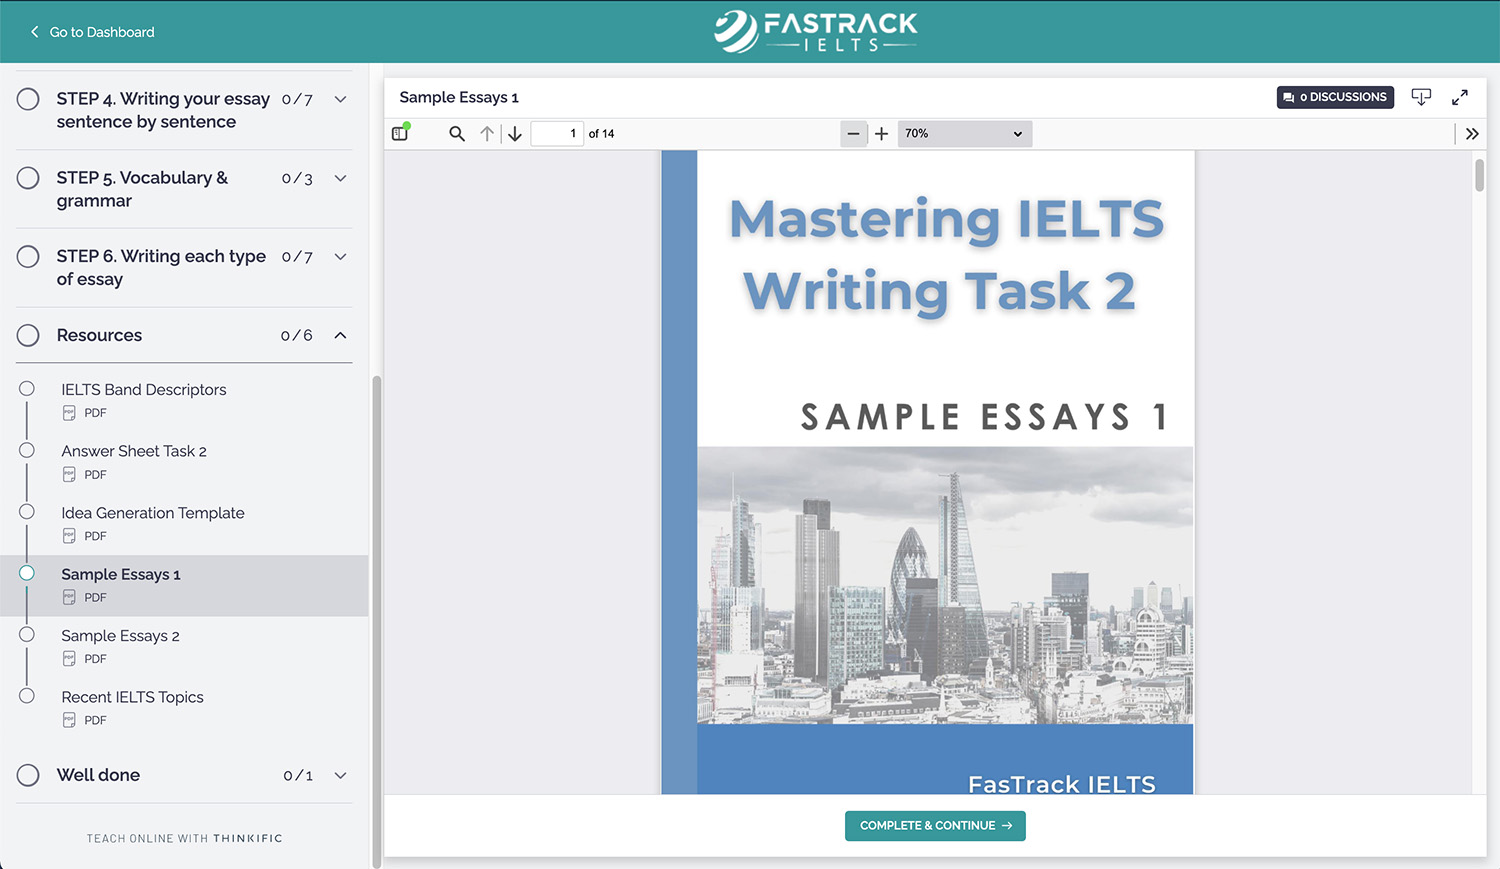The width and height of the screenshot is (1500, 869).
Task: Click PDF icon under Sample Essays 2
Action: pyautogui.click(x=69, y=659)
